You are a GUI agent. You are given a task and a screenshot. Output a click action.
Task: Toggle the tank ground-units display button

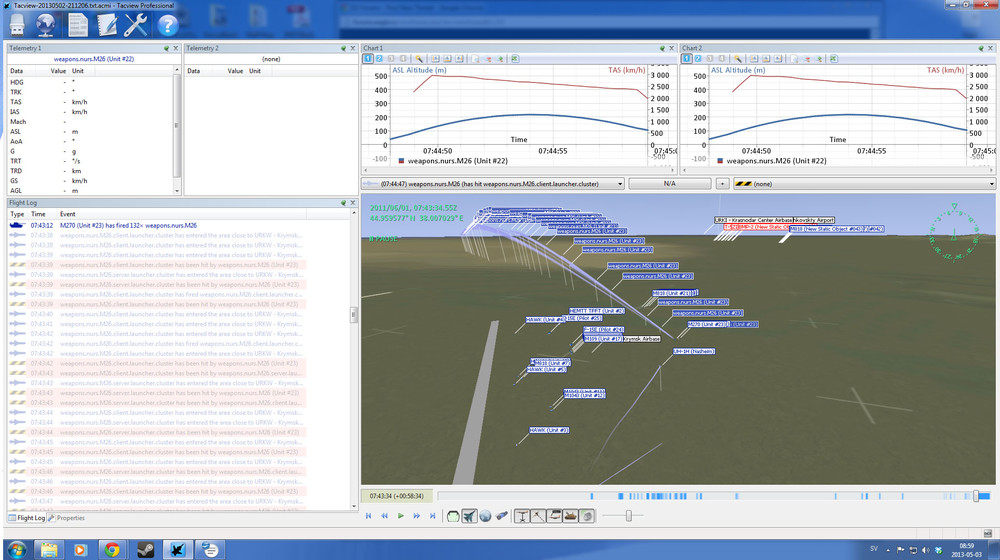571,516
